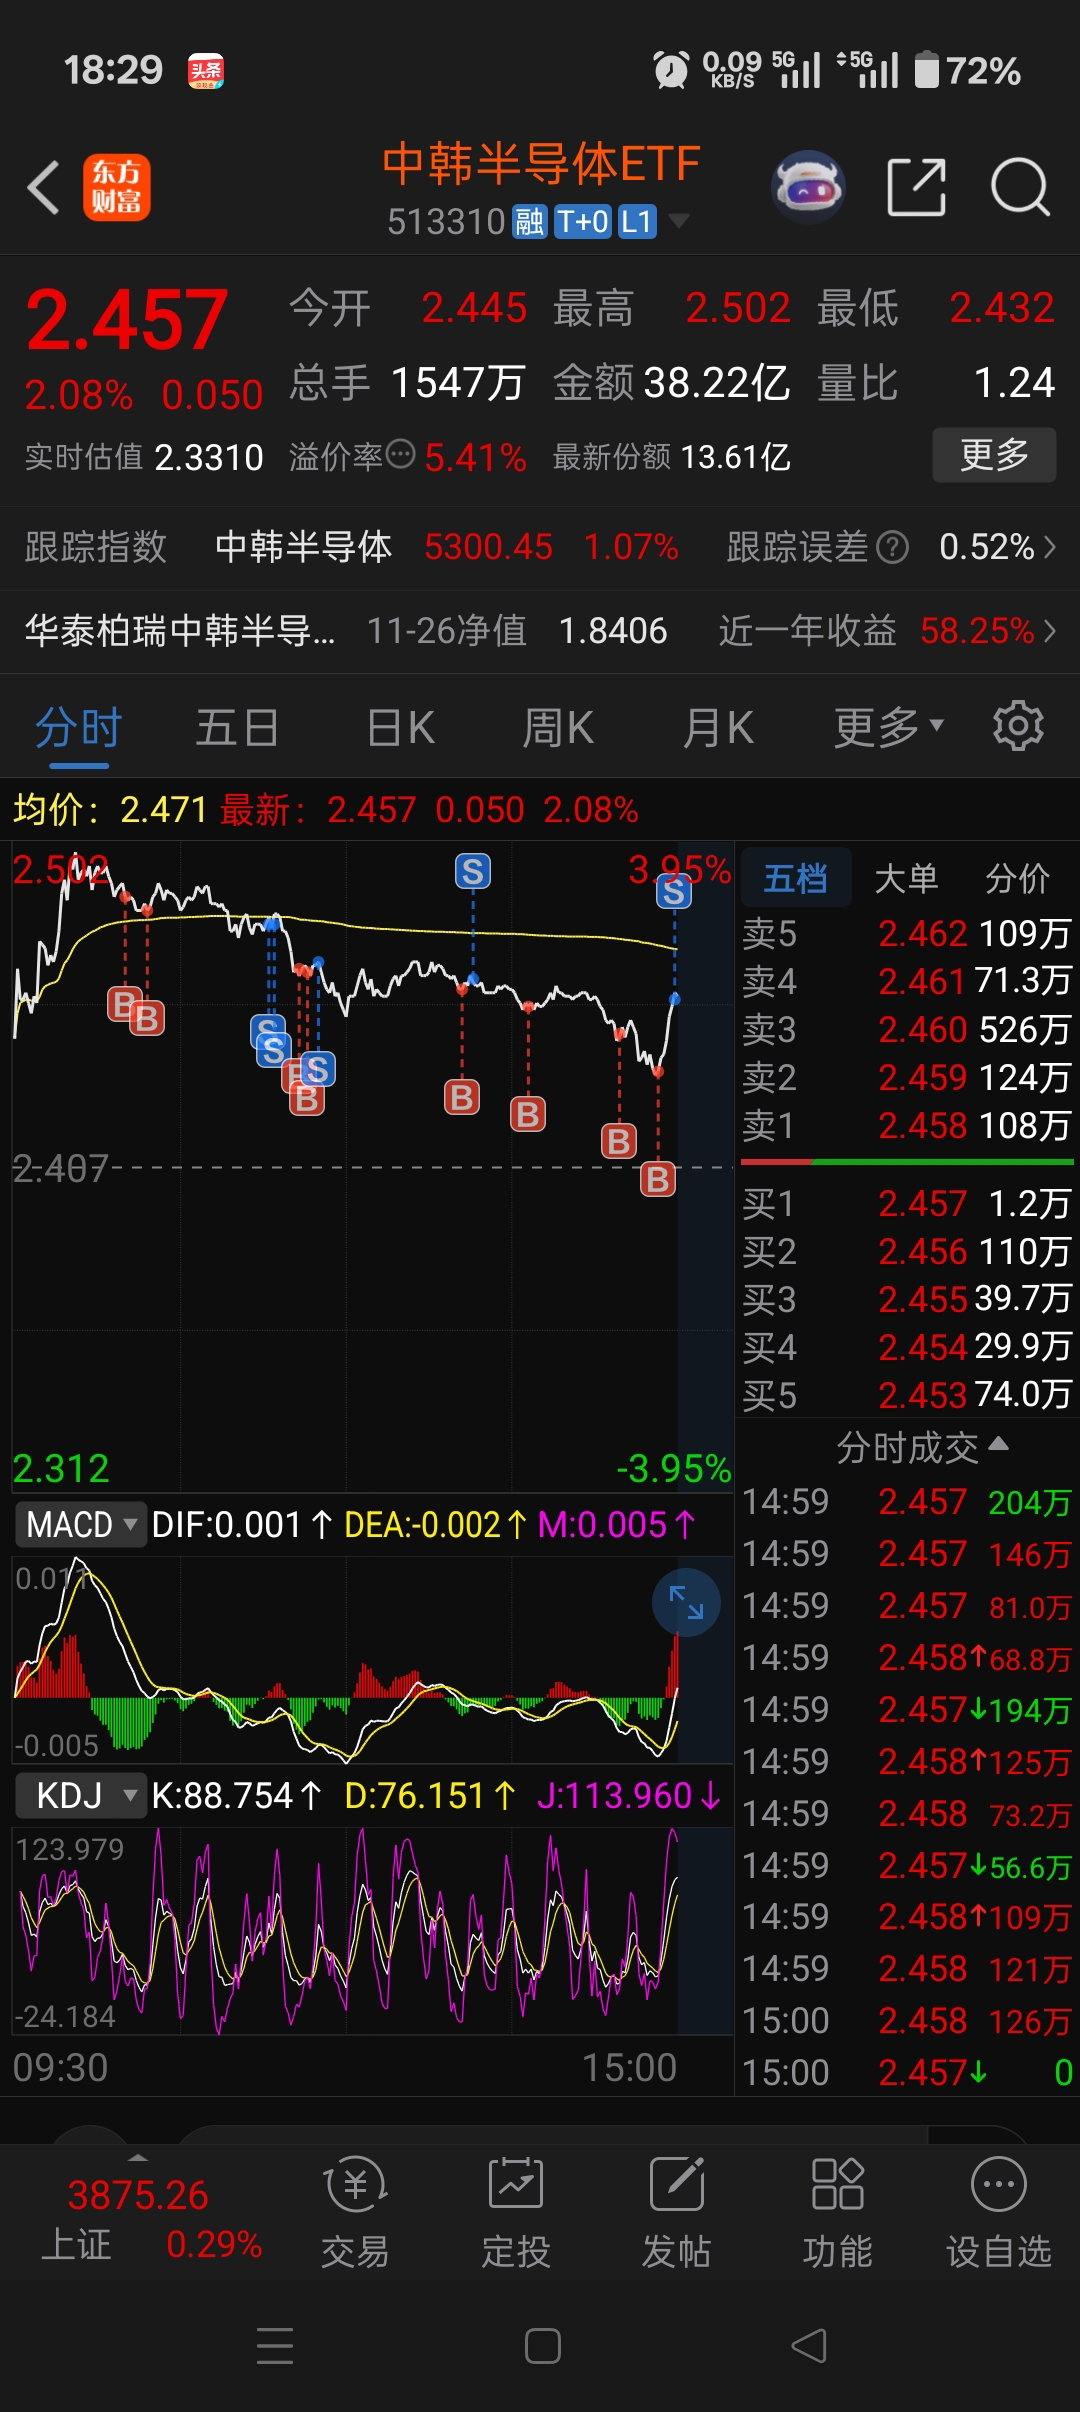
Task: Tap the KDJ oscillator chart area
Action: click(372, 1931)
